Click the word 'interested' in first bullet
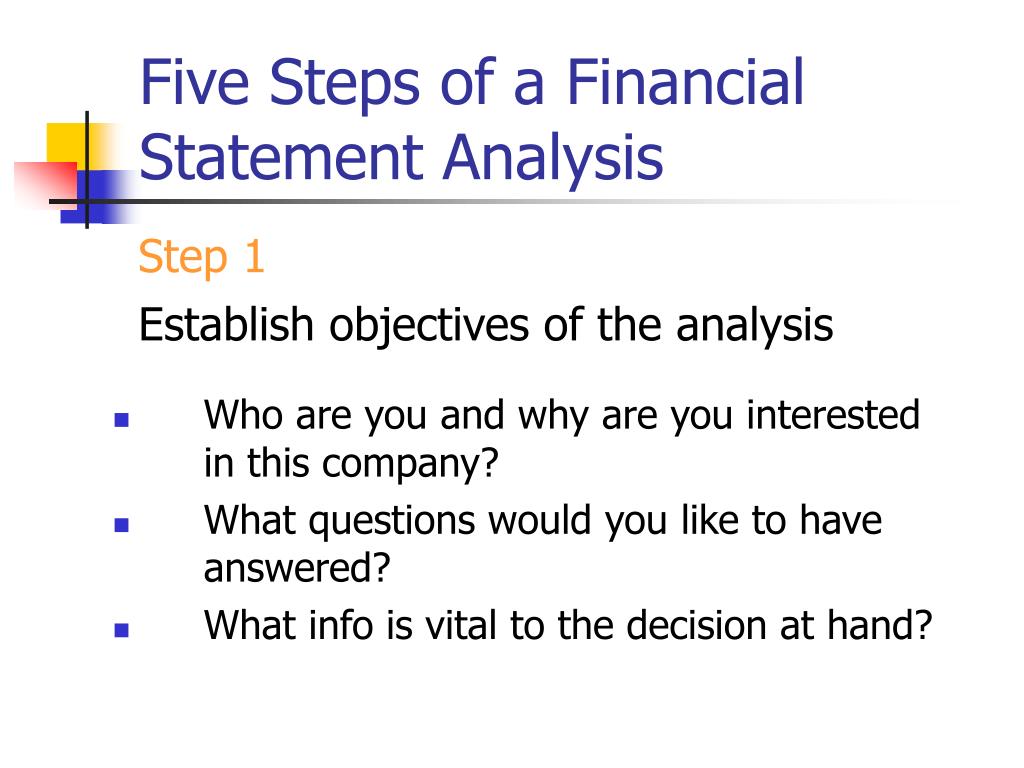Viewport: 1024px width, 768px height. (x=833, y=415)
